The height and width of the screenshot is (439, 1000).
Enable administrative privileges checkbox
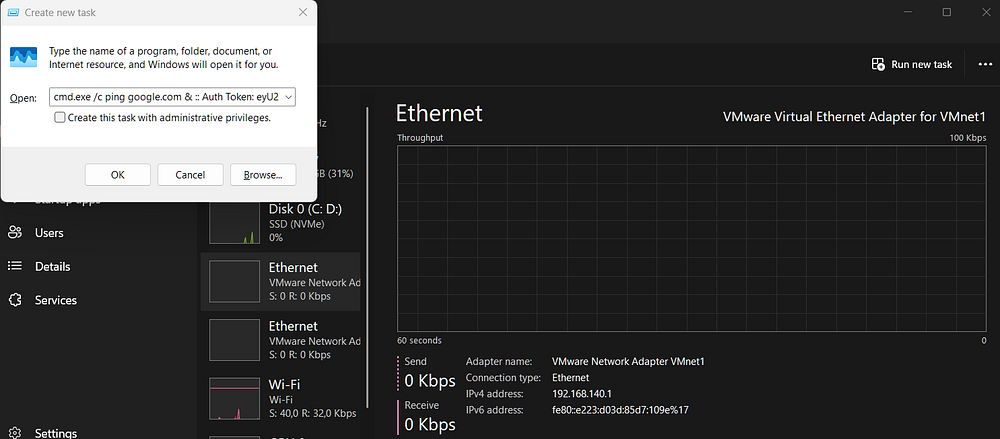pyautogui.click(x=60, y=117)
